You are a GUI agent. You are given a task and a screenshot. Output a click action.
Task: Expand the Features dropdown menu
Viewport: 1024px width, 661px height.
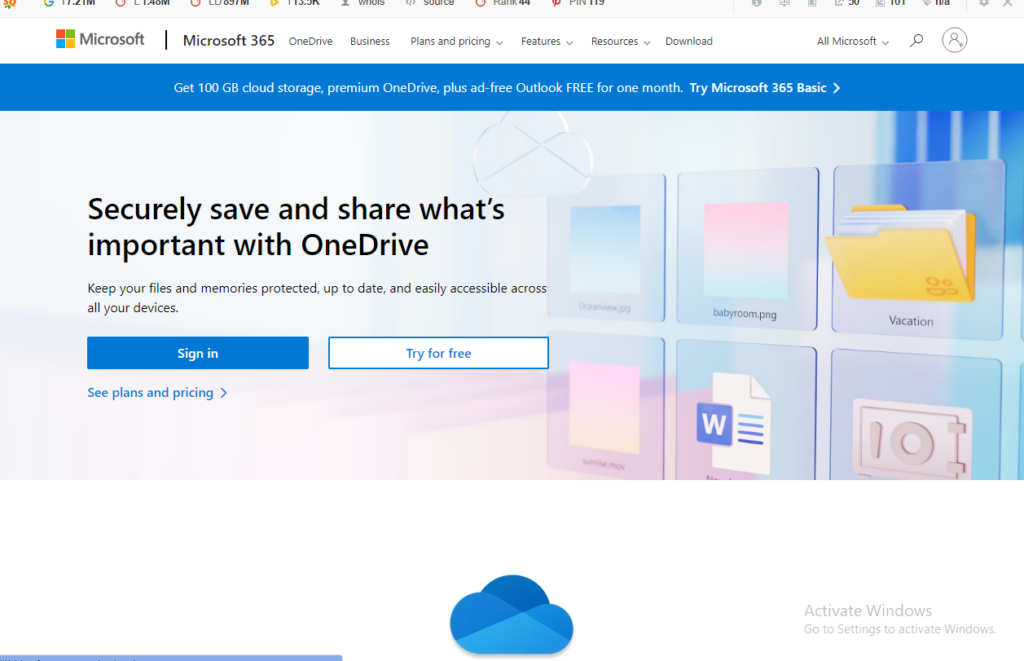tap(547, 41)
